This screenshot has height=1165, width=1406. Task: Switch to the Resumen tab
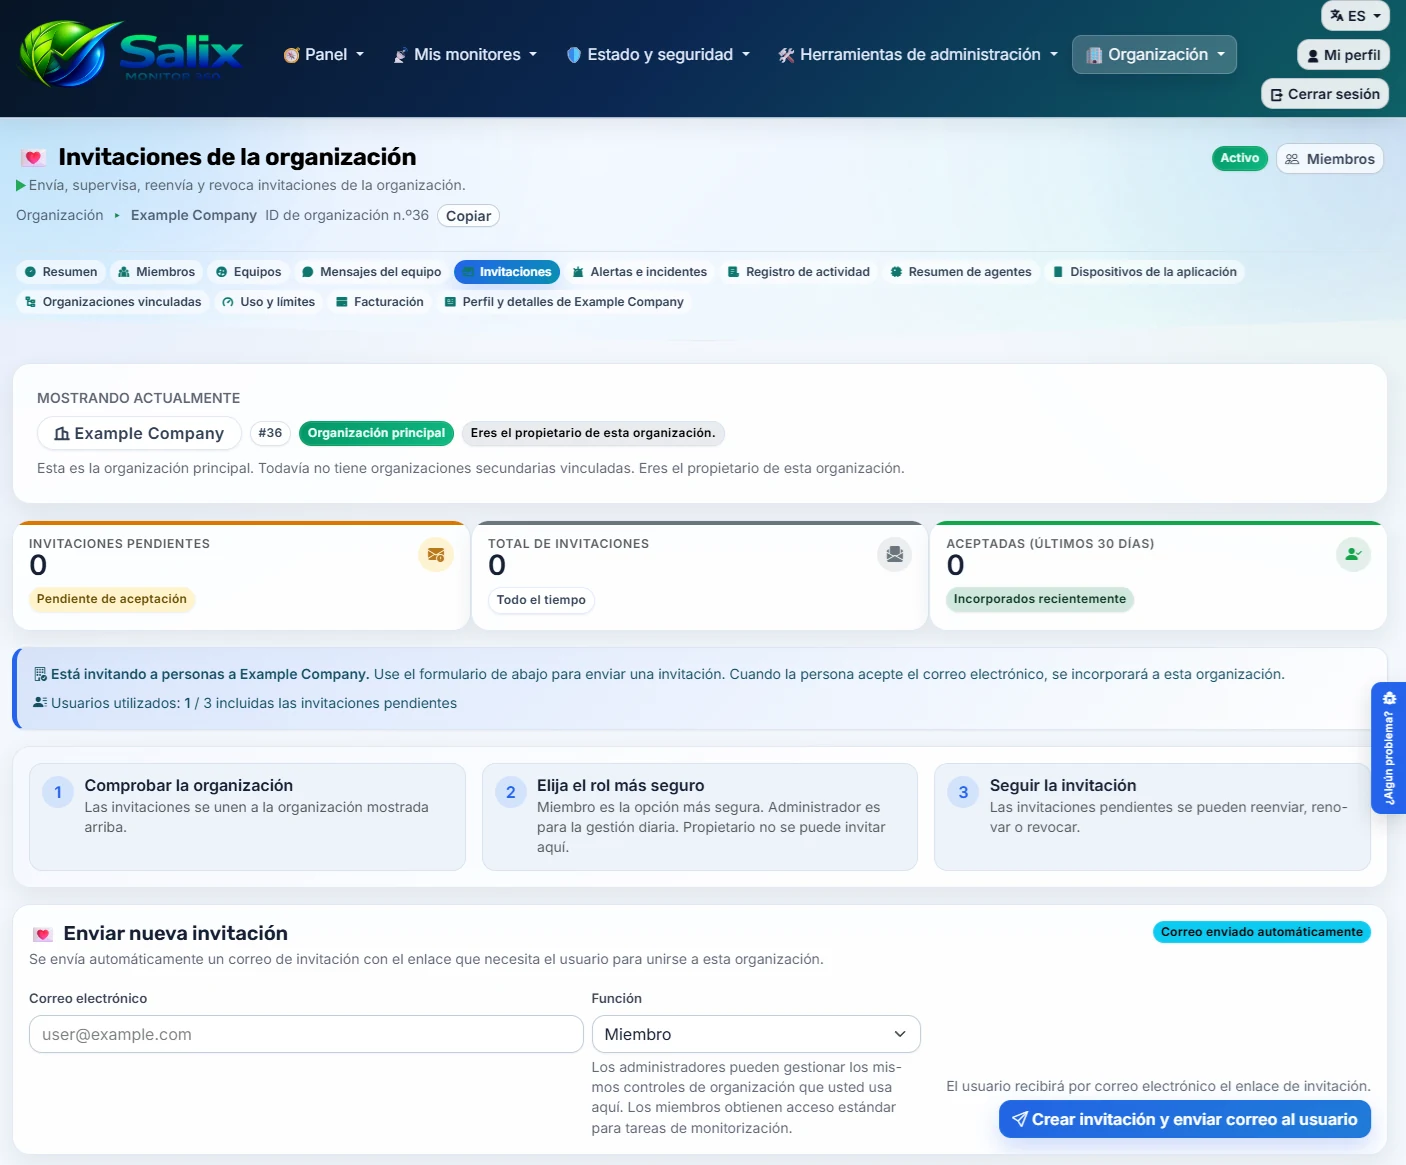[x=61, y=272]
